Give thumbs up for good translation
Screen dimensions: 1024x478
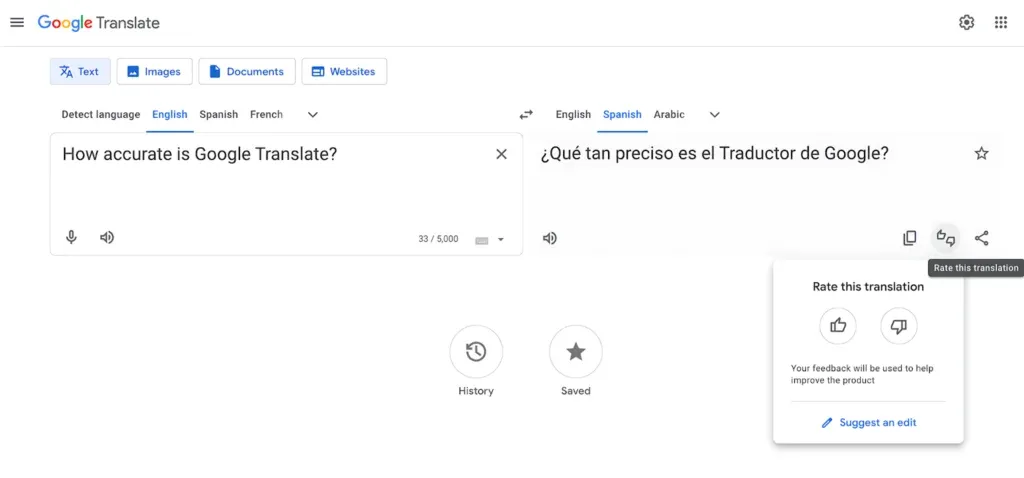click(838, 325)
